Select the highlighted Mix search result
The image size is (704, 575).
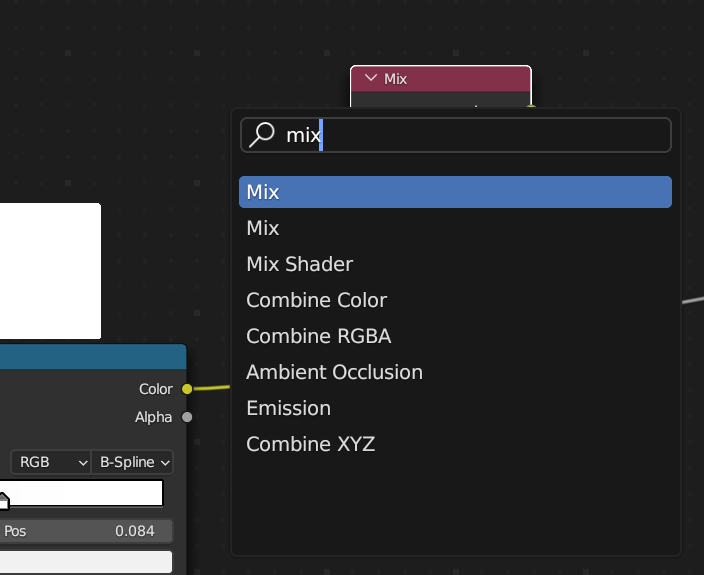click(x=455, y=192)
